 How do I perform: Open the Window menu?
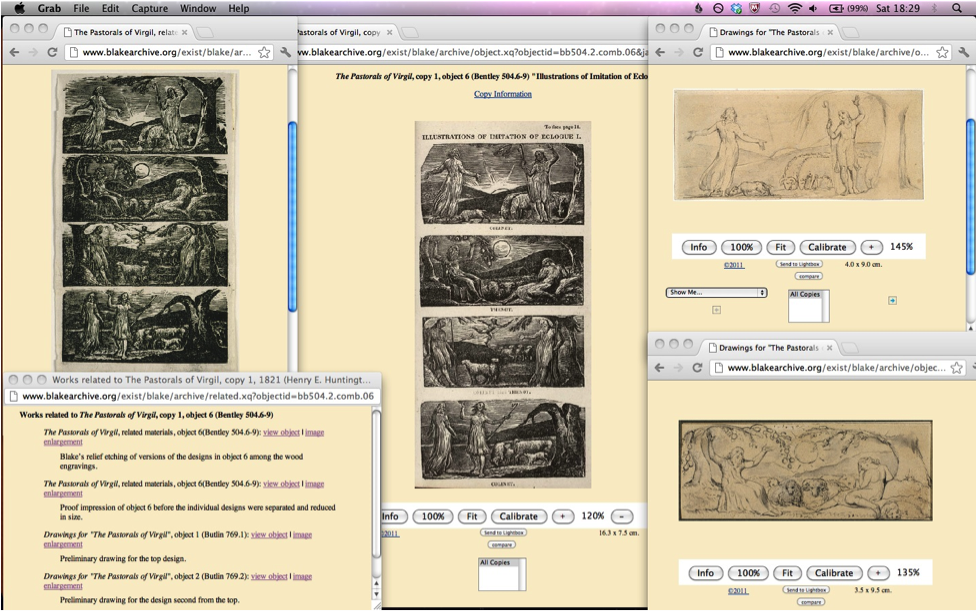click(x=198, y=8)
